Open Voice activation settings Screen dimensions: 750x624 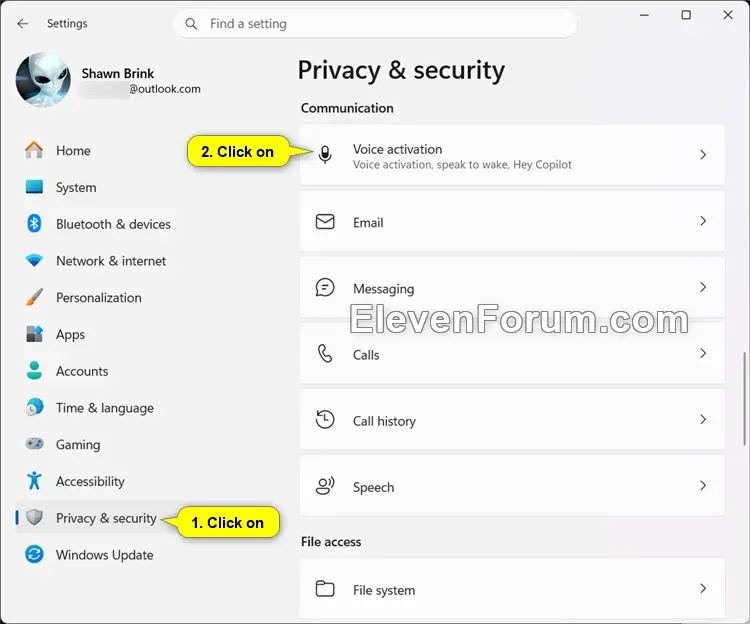(x=512, y=155)
